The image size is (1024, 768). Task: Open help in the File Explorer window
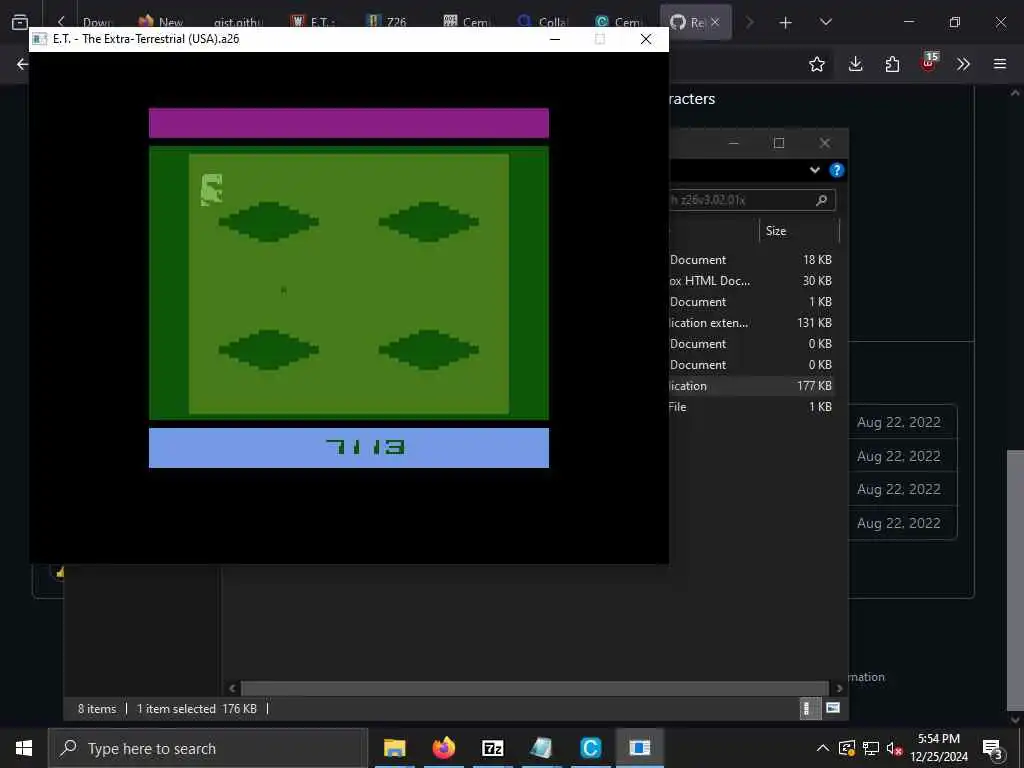837,170
